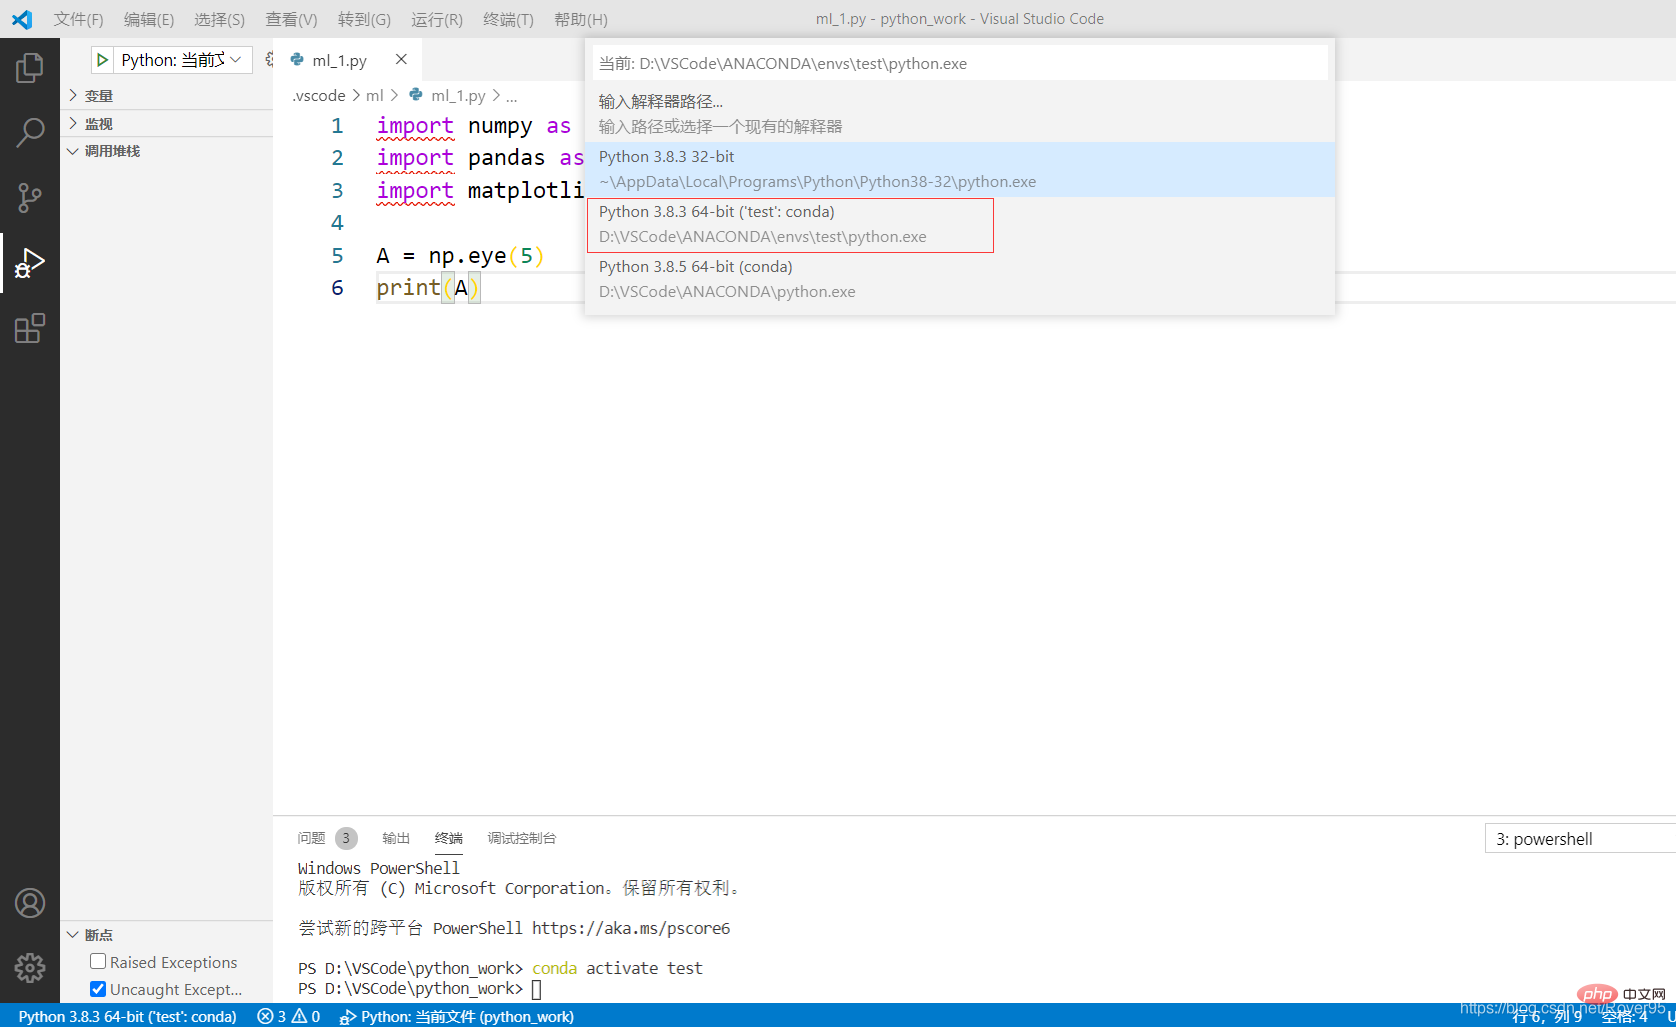Switch to the 输出 panel tab
The height and width of the screenshot is (1027, 1676).
[x=395, y=838]
